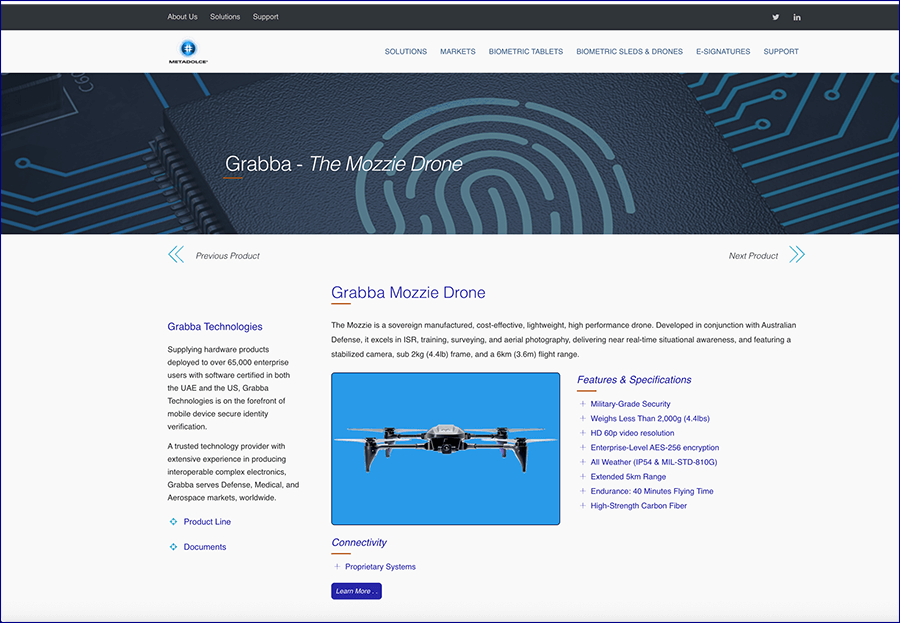Screen dimensions: 900x623
Task: Click the Metadolce logo
Action: pos(188,50)
